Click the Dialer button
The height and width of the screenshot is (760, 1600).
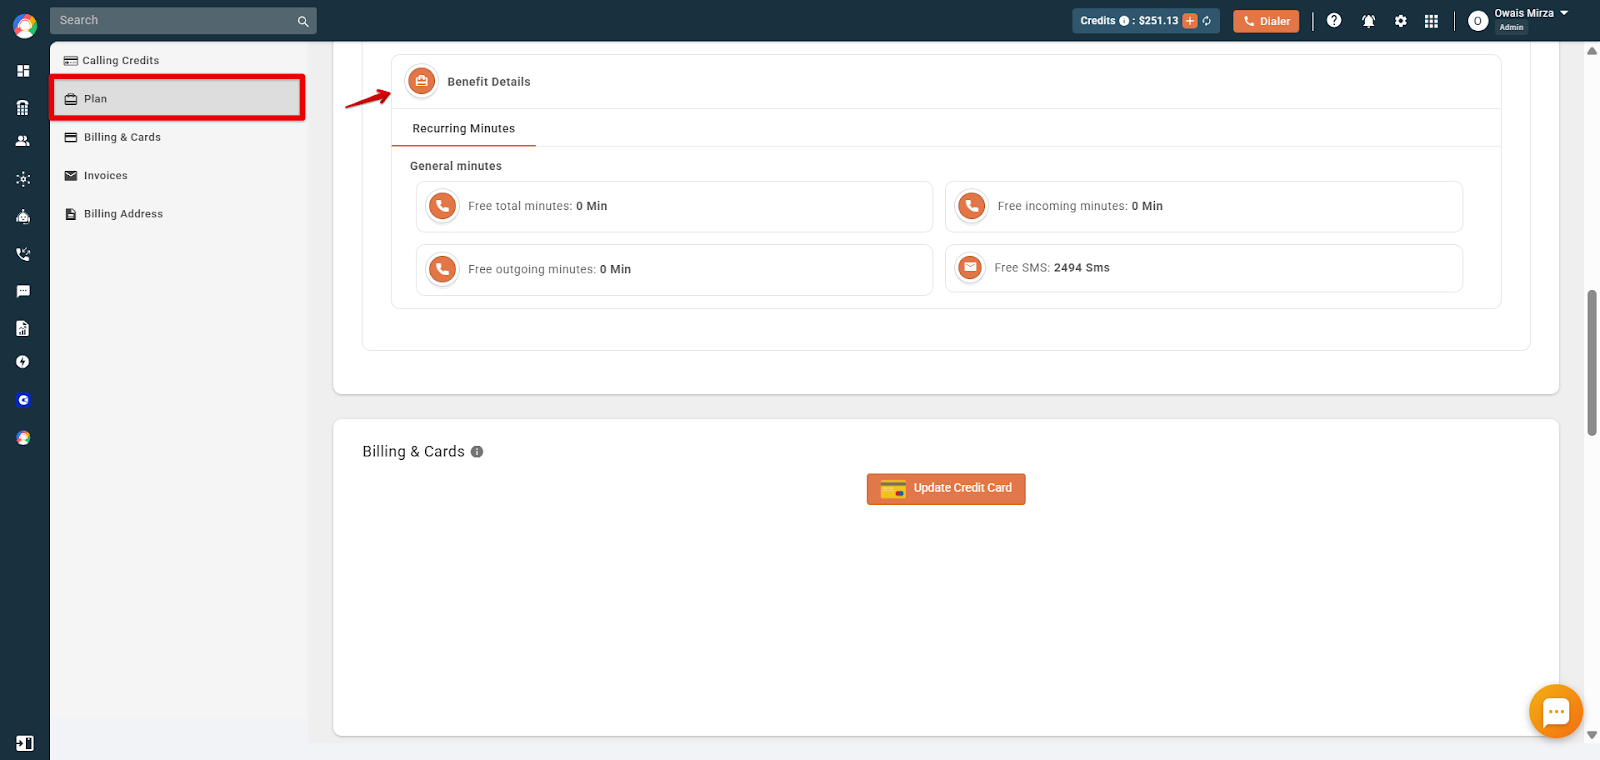[1266, 21]
